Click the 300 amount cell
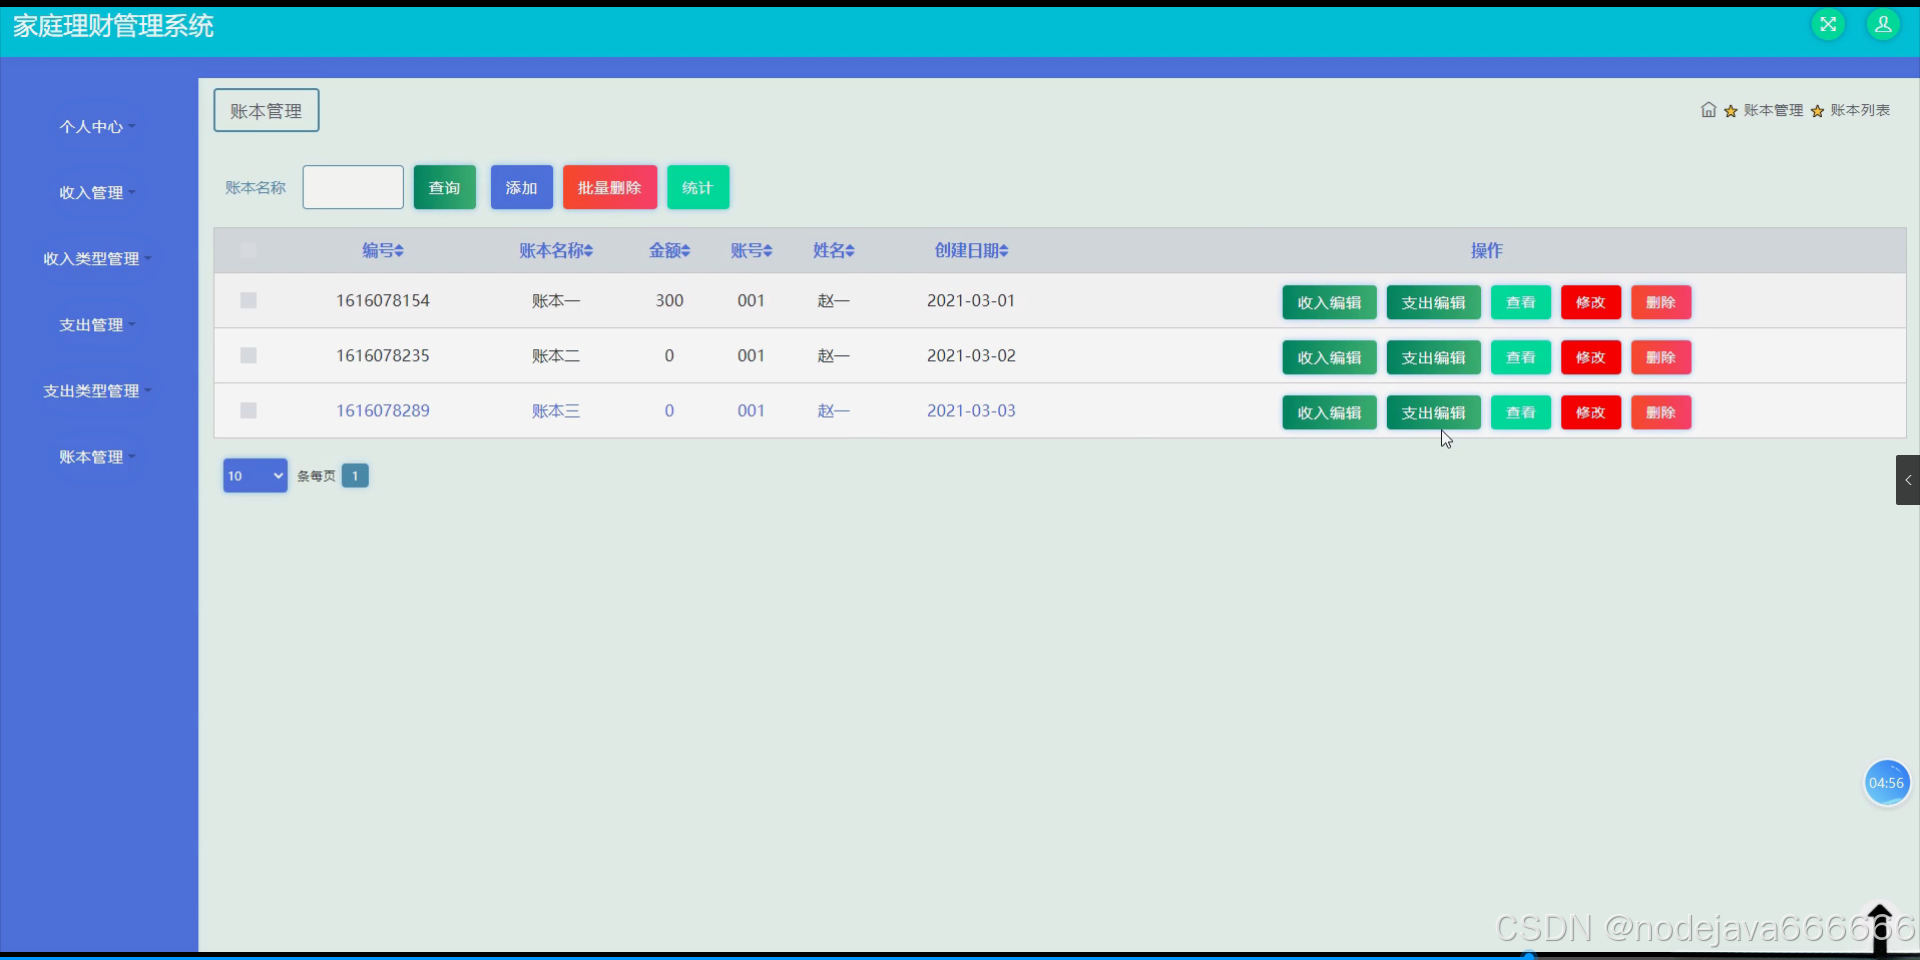 click(670, 300)
